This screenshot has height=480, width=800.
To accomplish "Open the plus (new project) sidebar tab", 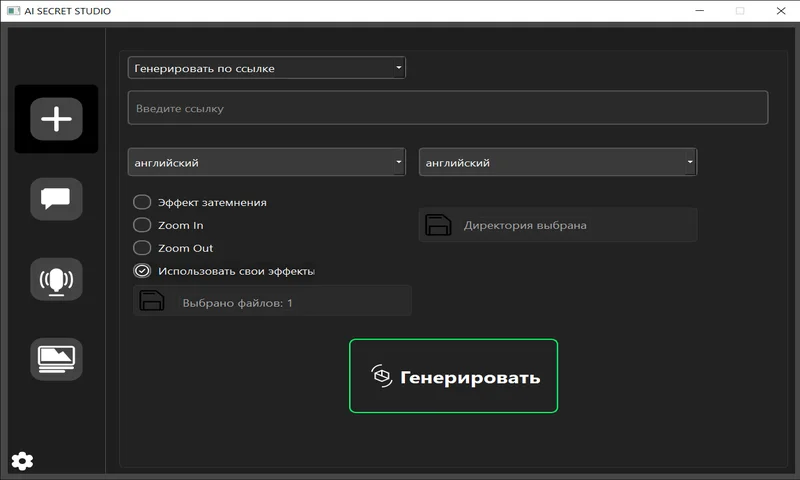I will pyautogui.click(x=56, y=119).
